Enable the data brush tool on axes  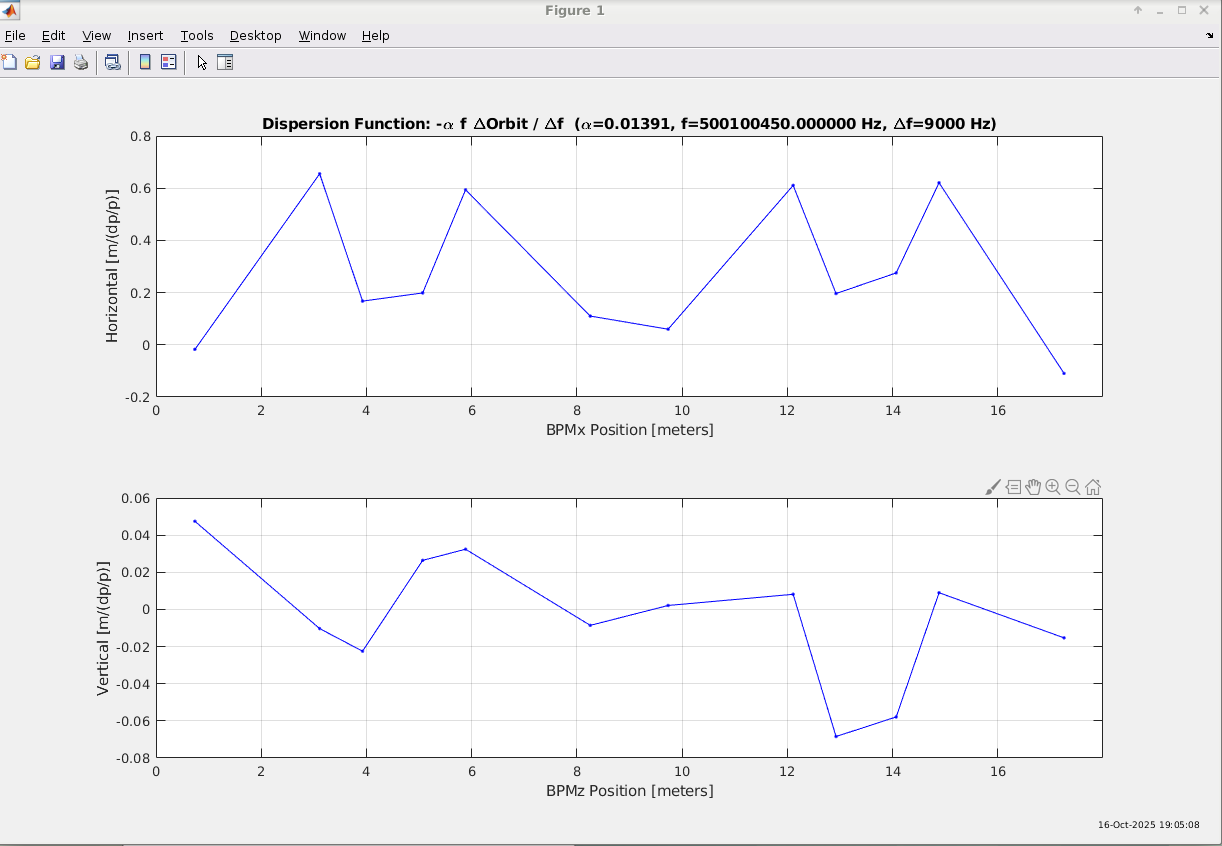(x=993, y=487)
